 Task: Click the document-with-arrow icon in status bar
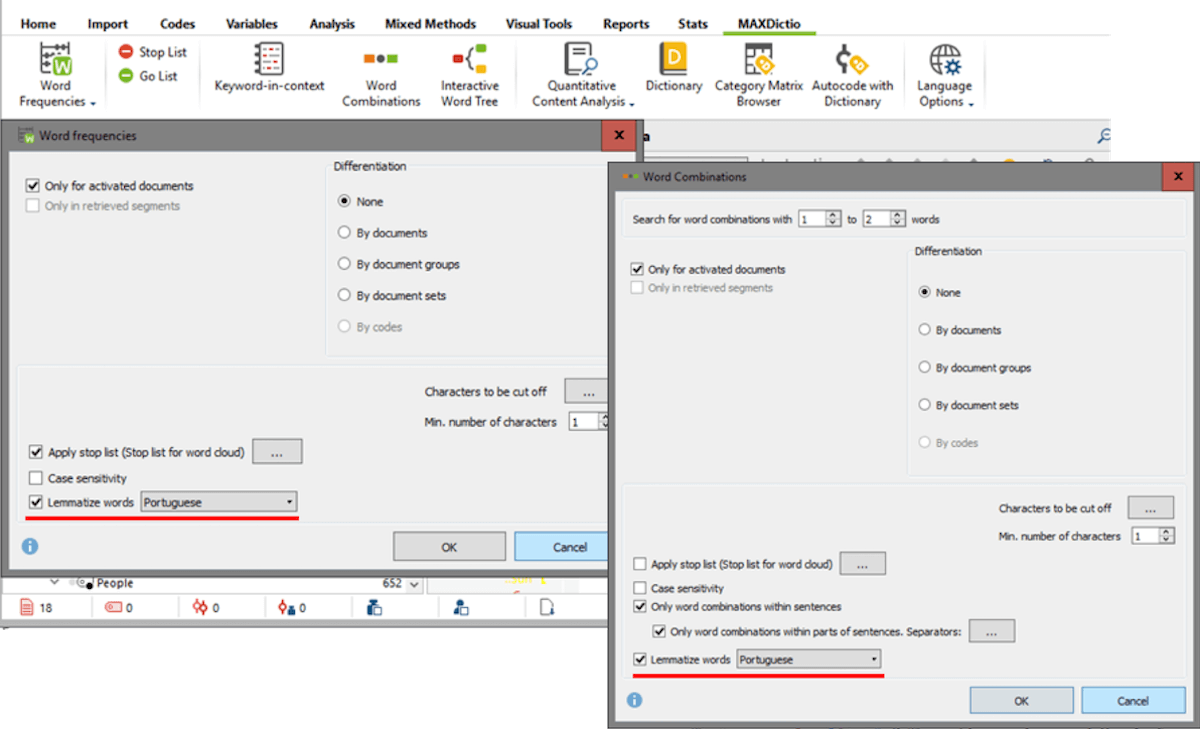[x=548, y=607]
